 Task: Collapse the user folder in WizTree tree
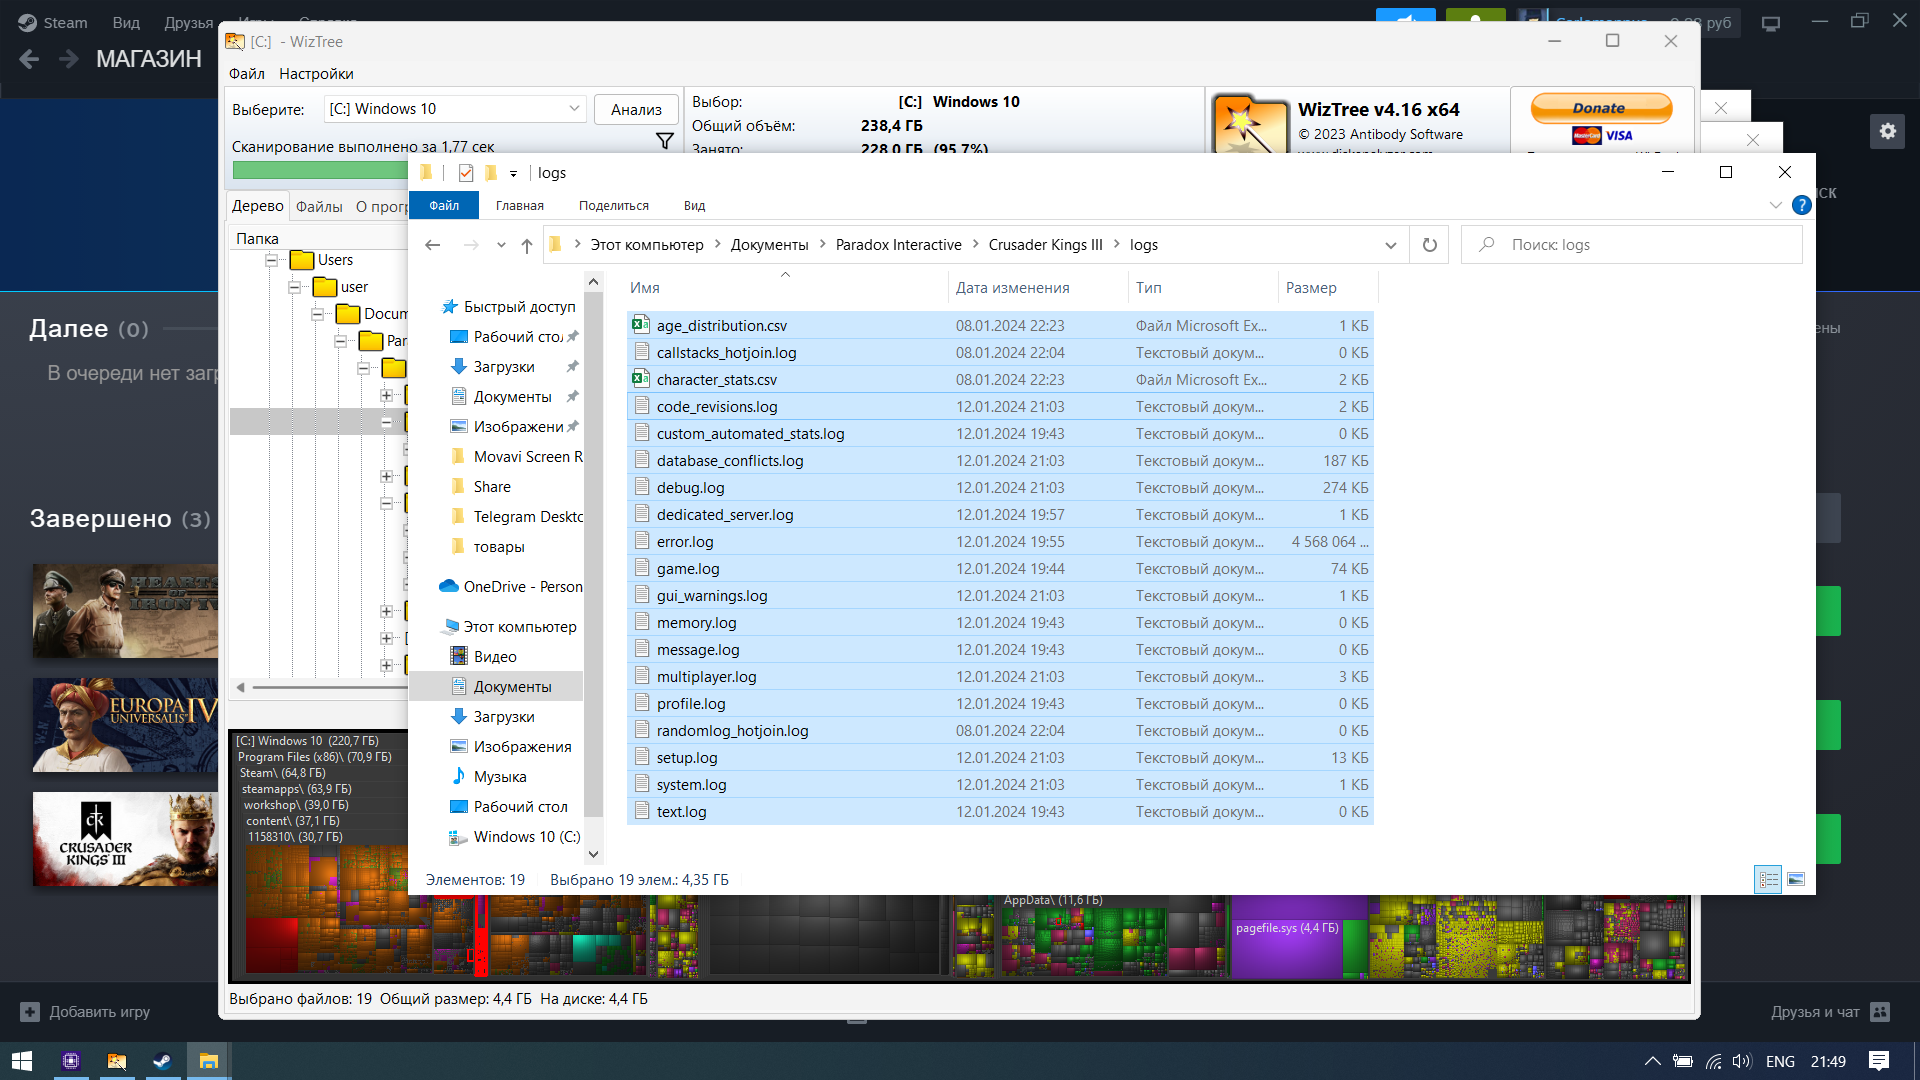294,287
